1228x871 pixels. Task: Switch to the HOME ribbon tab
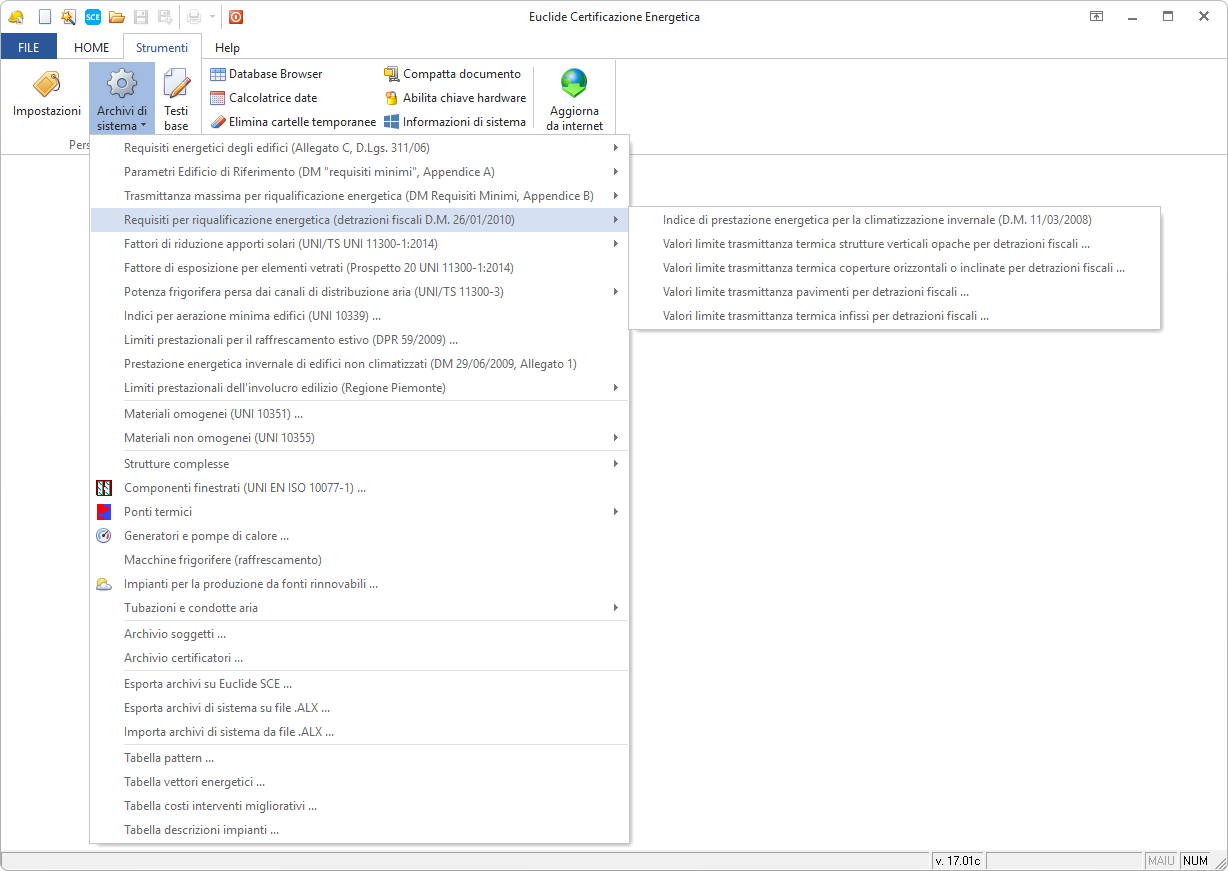click(91, 47)
